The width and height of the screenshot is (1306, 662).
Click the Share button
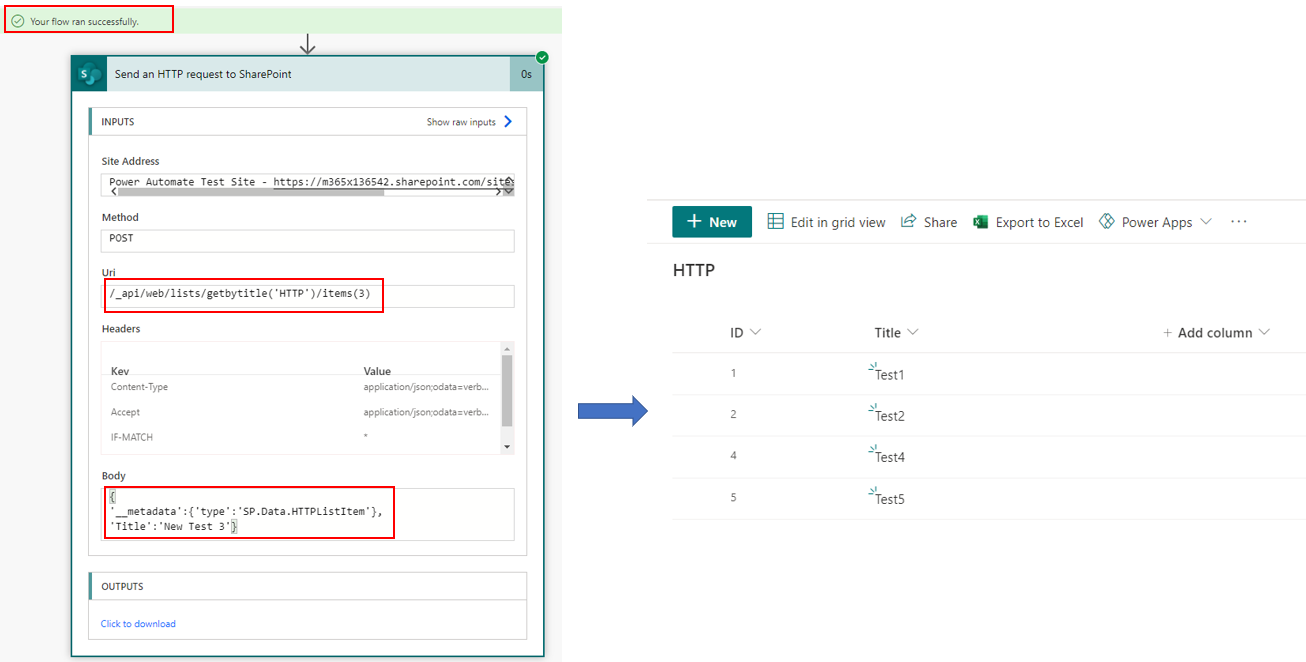[x=929, y=222]
